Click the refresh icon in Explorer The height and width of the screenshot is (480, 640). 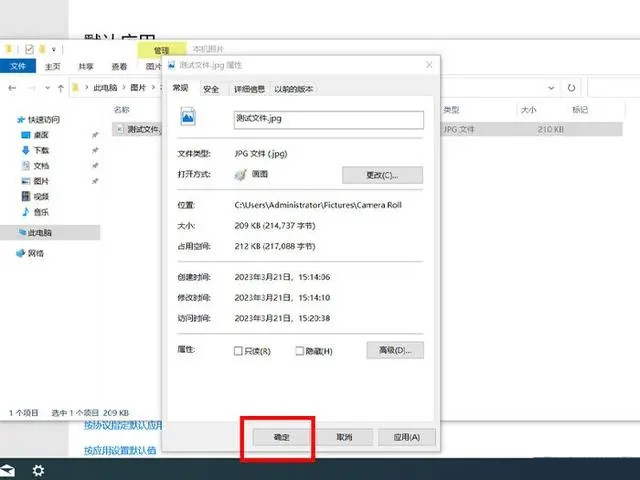click(571, 88)
